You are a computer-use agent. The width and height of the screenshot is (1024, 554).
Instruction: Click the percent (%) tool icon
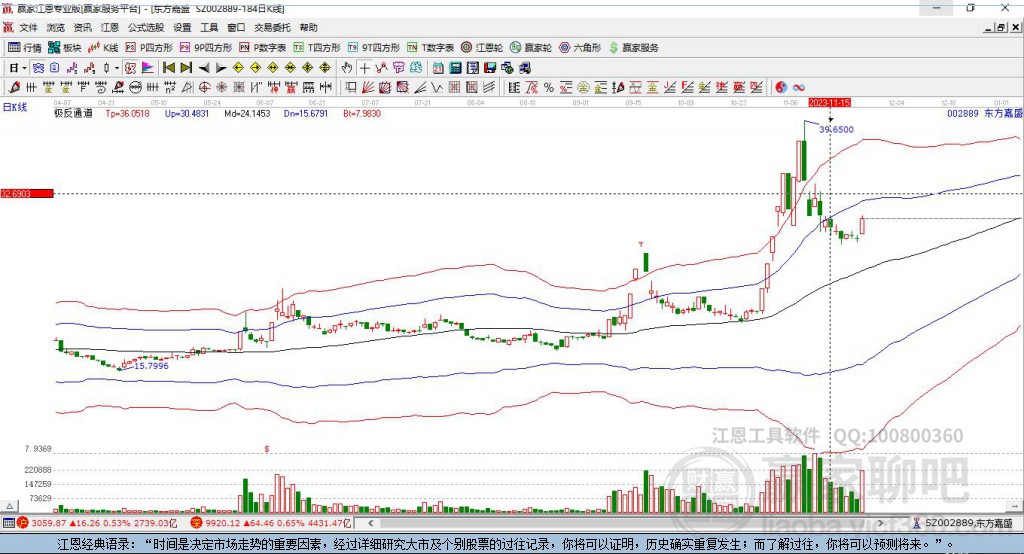click(x=549, y=88)
